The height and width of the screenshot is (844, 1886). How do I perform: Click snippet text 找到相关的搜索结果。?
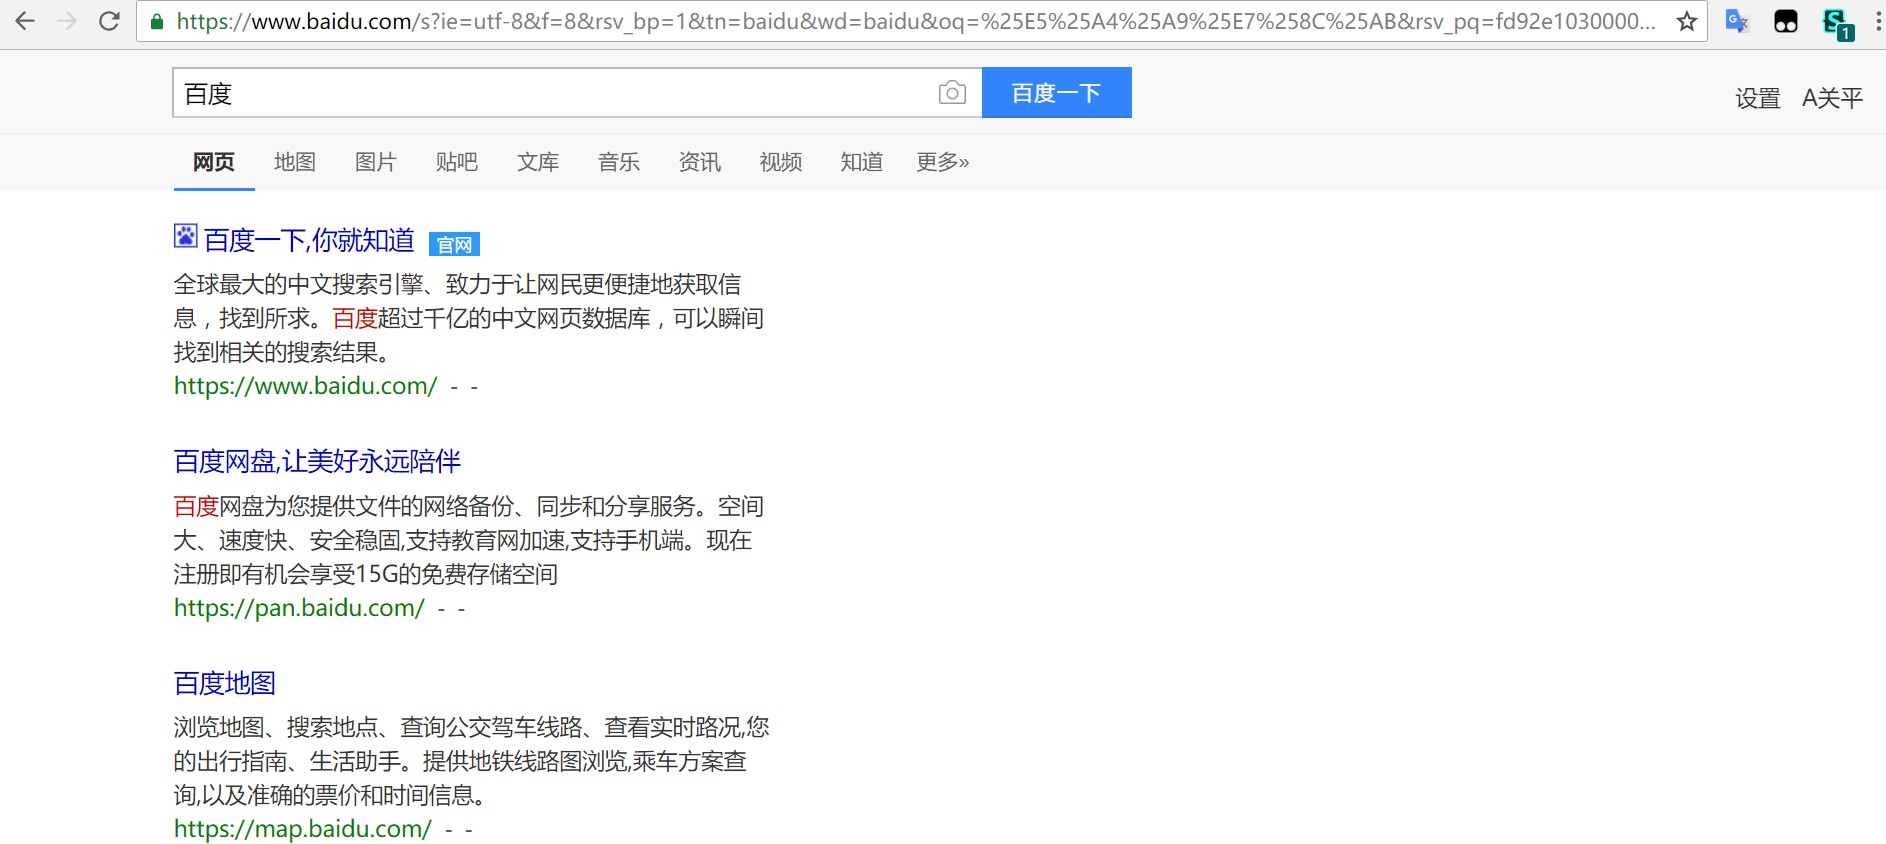pos(282,352)
